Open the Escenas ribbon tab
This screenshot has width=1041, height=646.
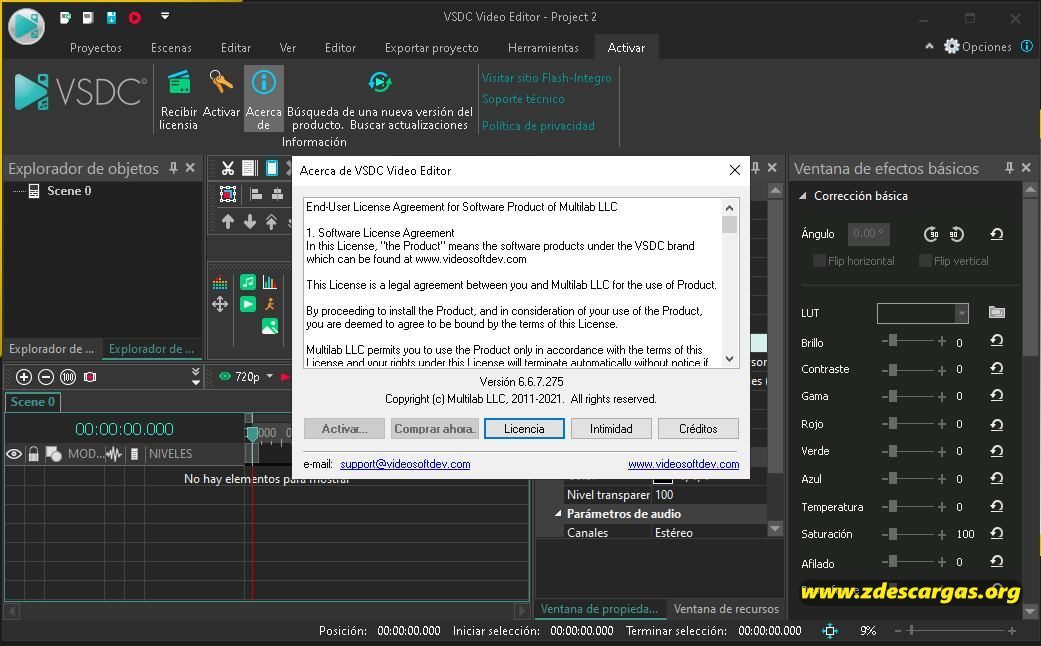(x=171, y=48)
